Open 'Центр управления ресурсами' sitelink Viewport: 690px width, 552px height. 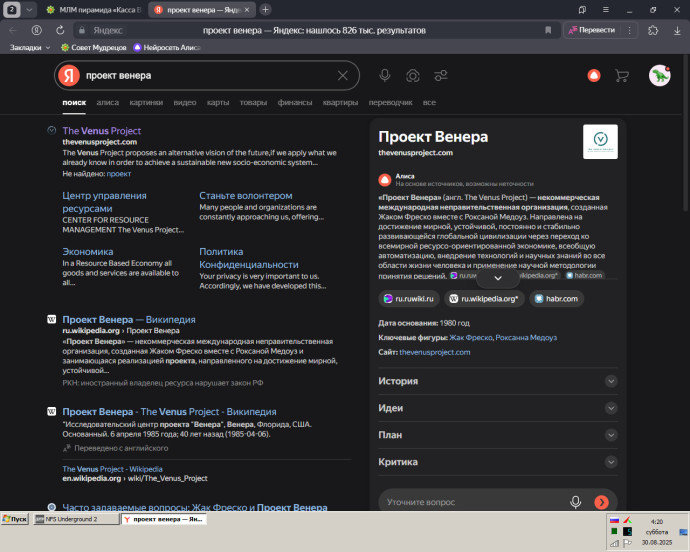tap(104, 202)
